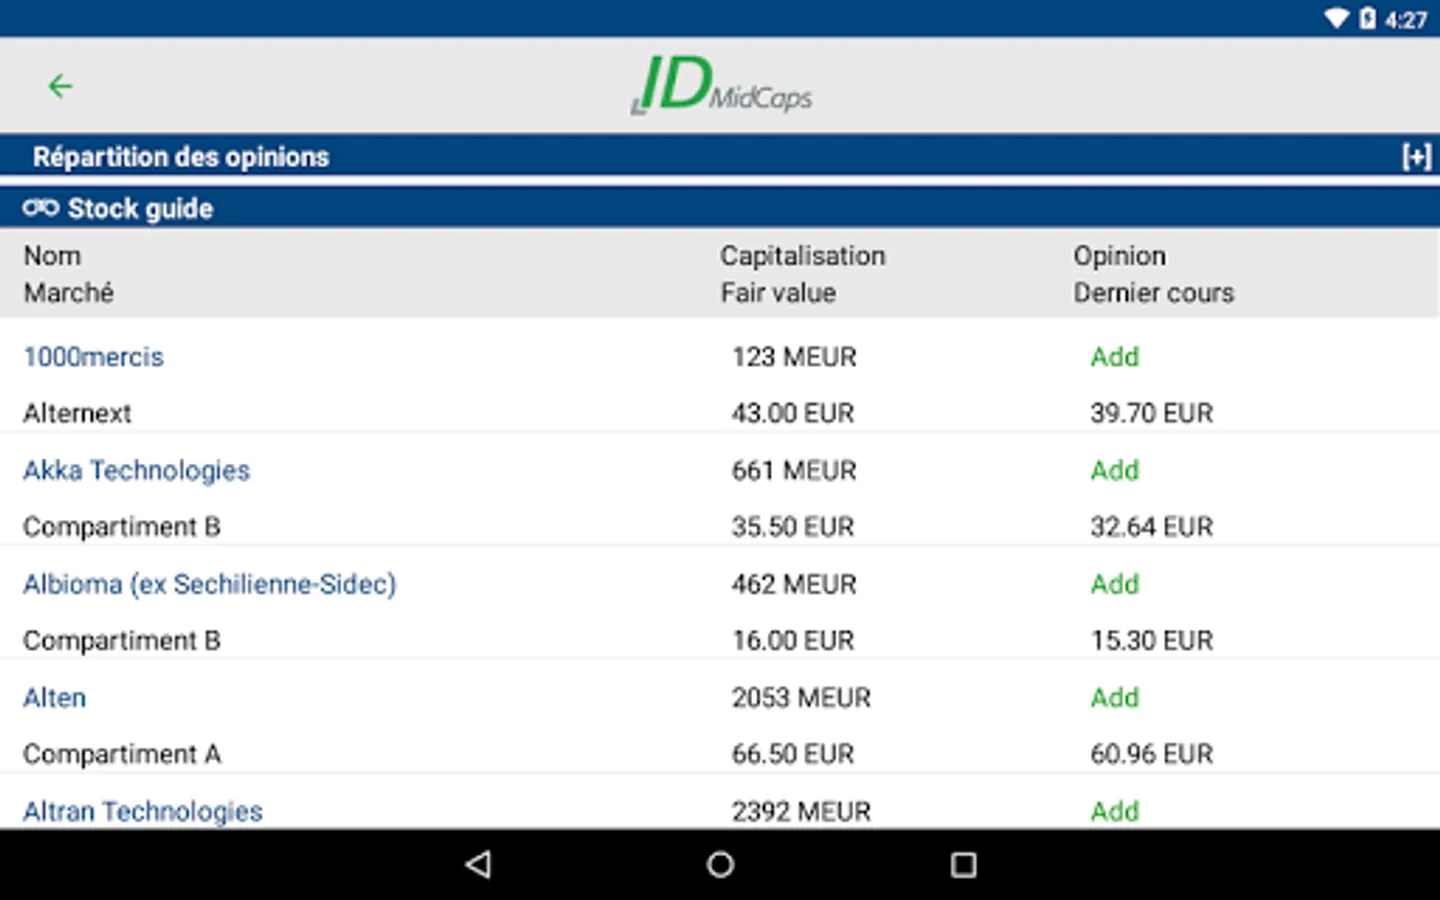The height and width of the screenshot is (900, 1440).
Task: Expand Répartition des opinions with [+]
Action: pyautogui.click(x=1416, y=157)
